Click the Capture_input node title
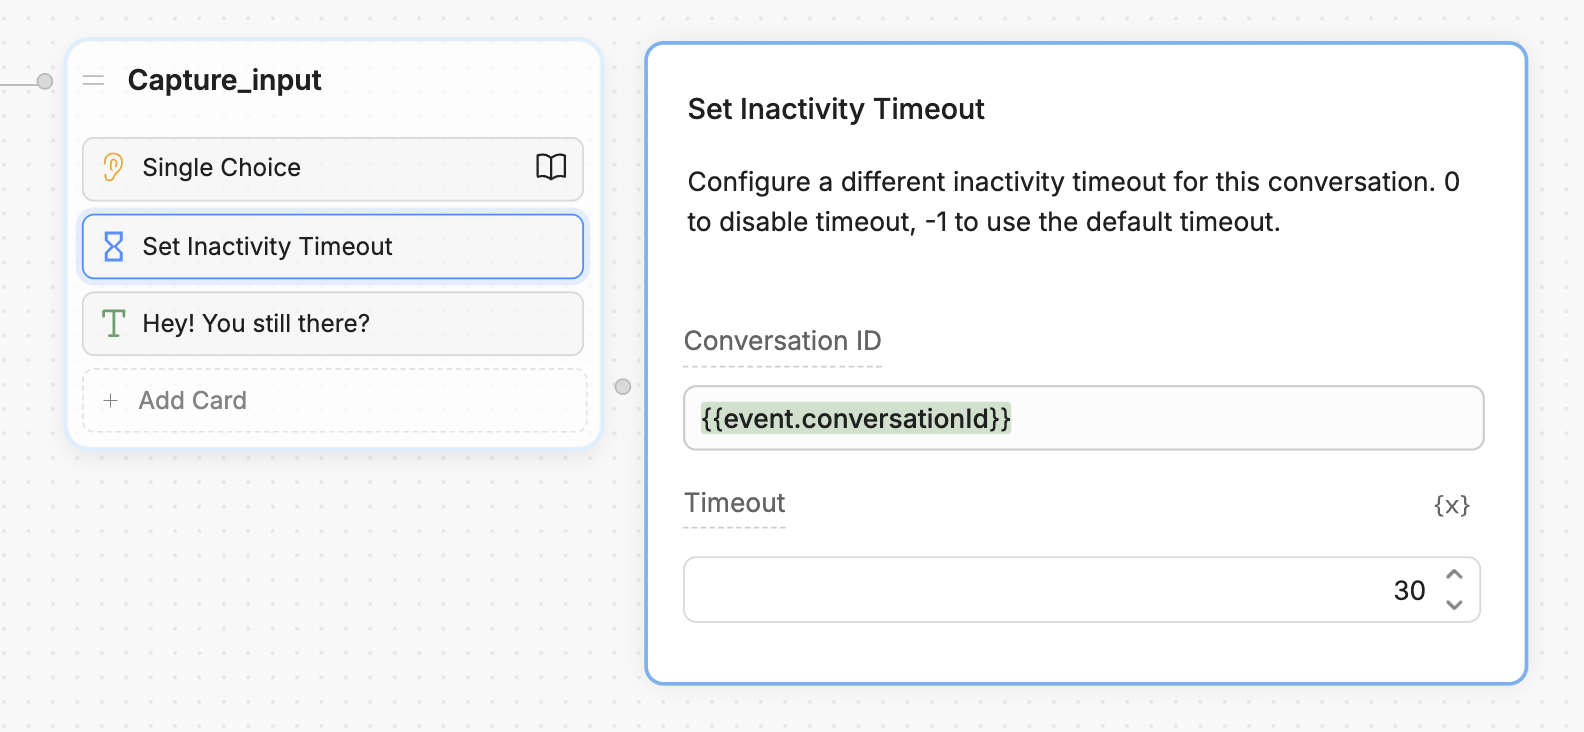This screenshot has width=1584, height=732. point(224,80)
